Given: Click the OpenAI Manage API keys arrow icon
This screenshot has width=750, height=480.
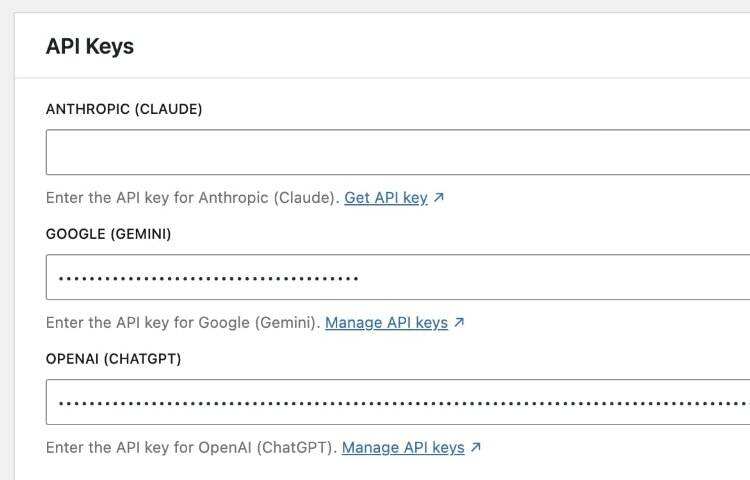Looking at the screenshot, I should point(476,448).
